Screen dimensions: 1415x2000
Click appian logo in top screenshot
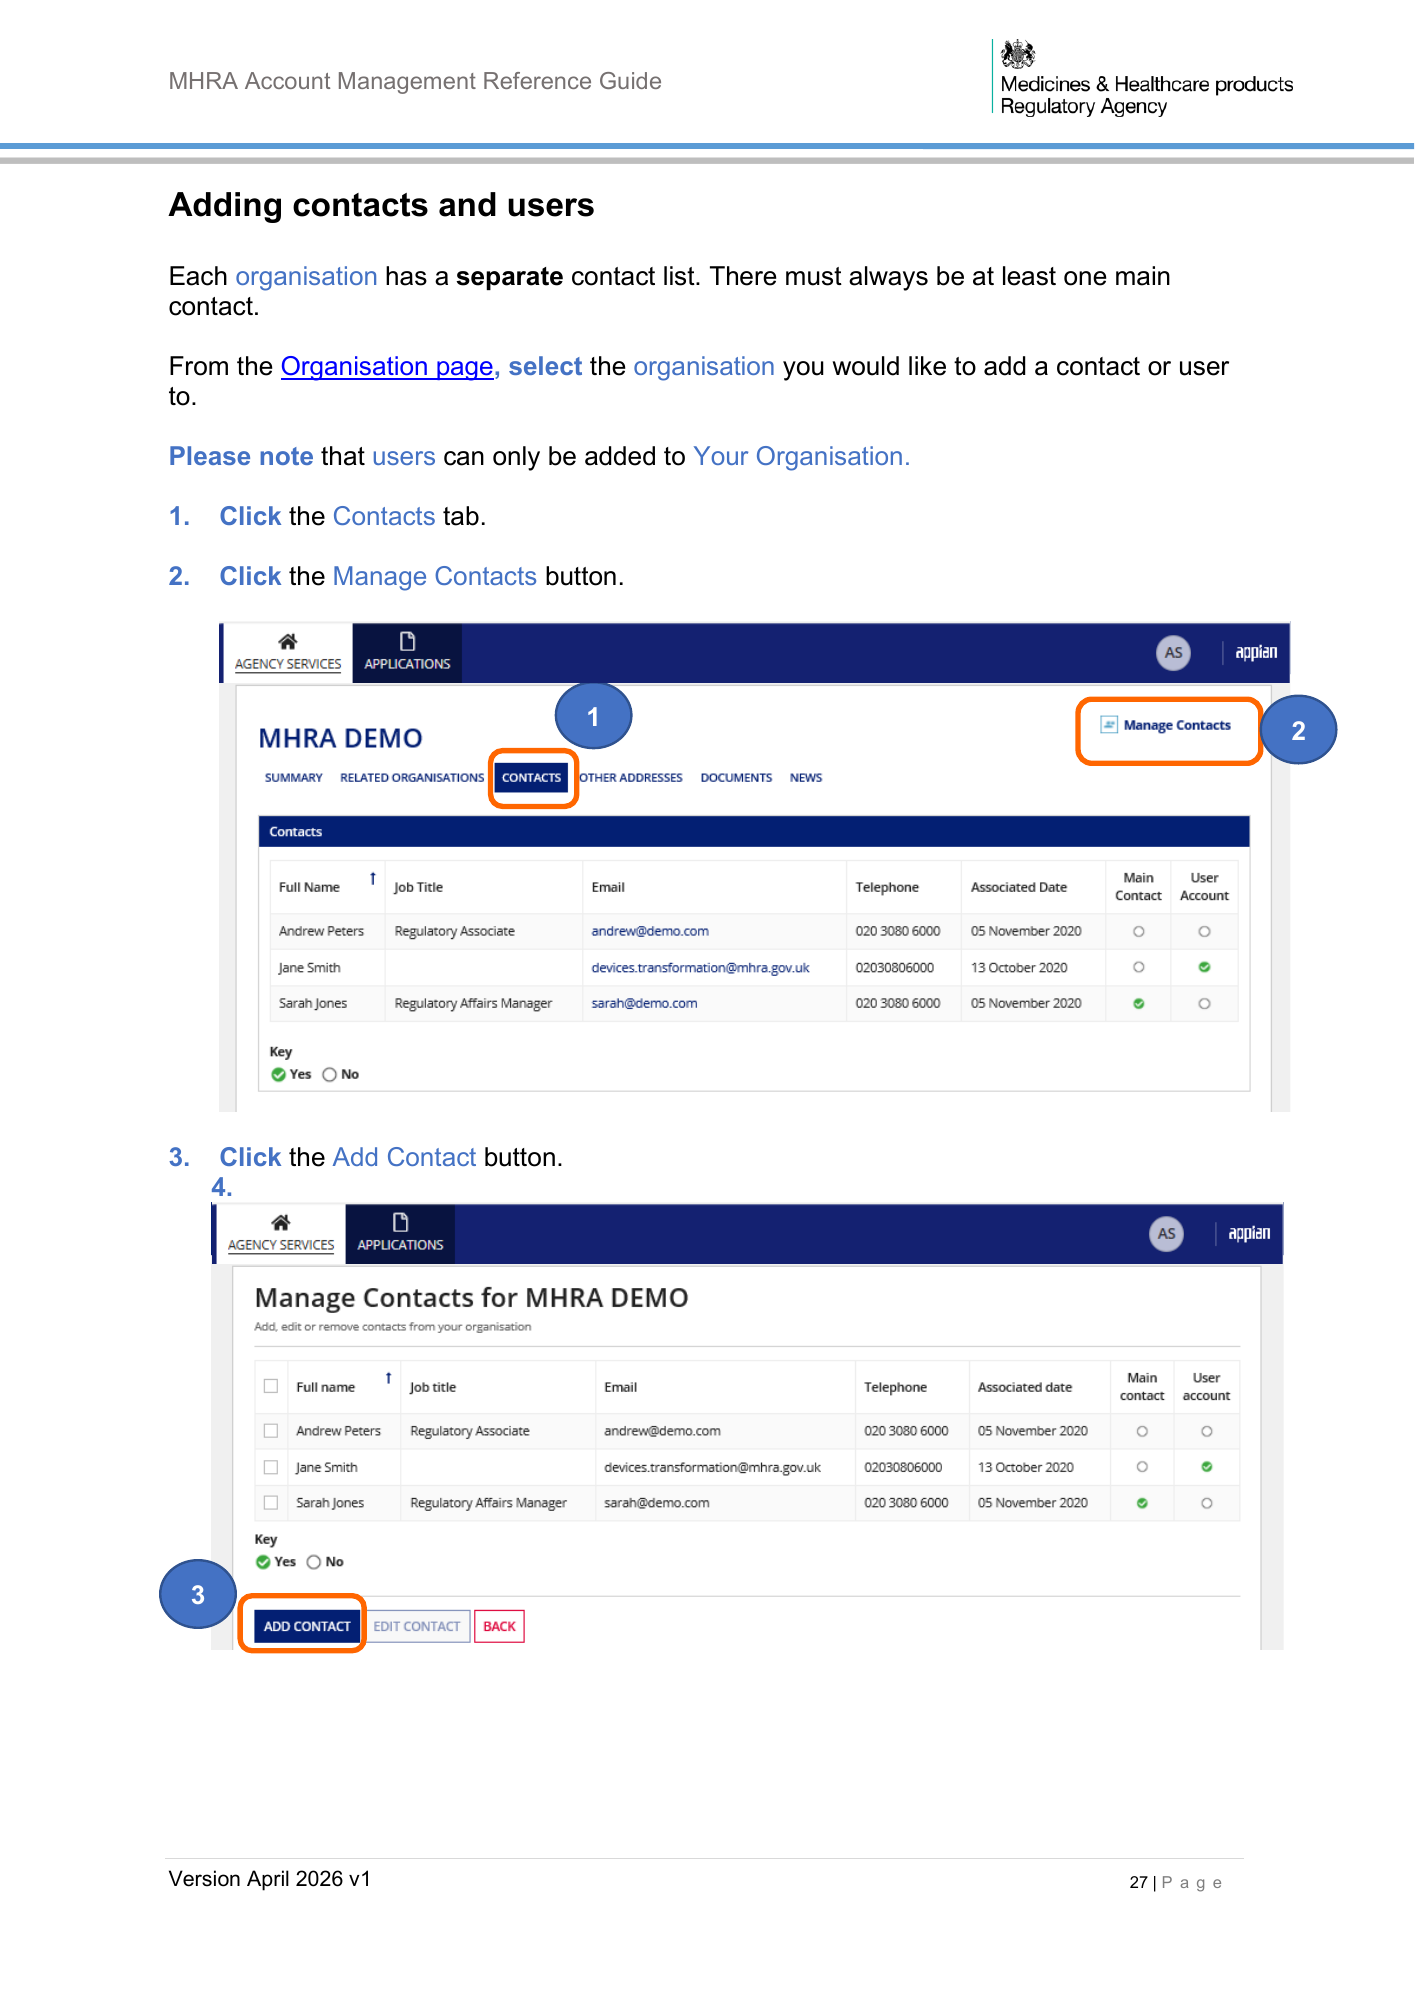click(1256, 652)
